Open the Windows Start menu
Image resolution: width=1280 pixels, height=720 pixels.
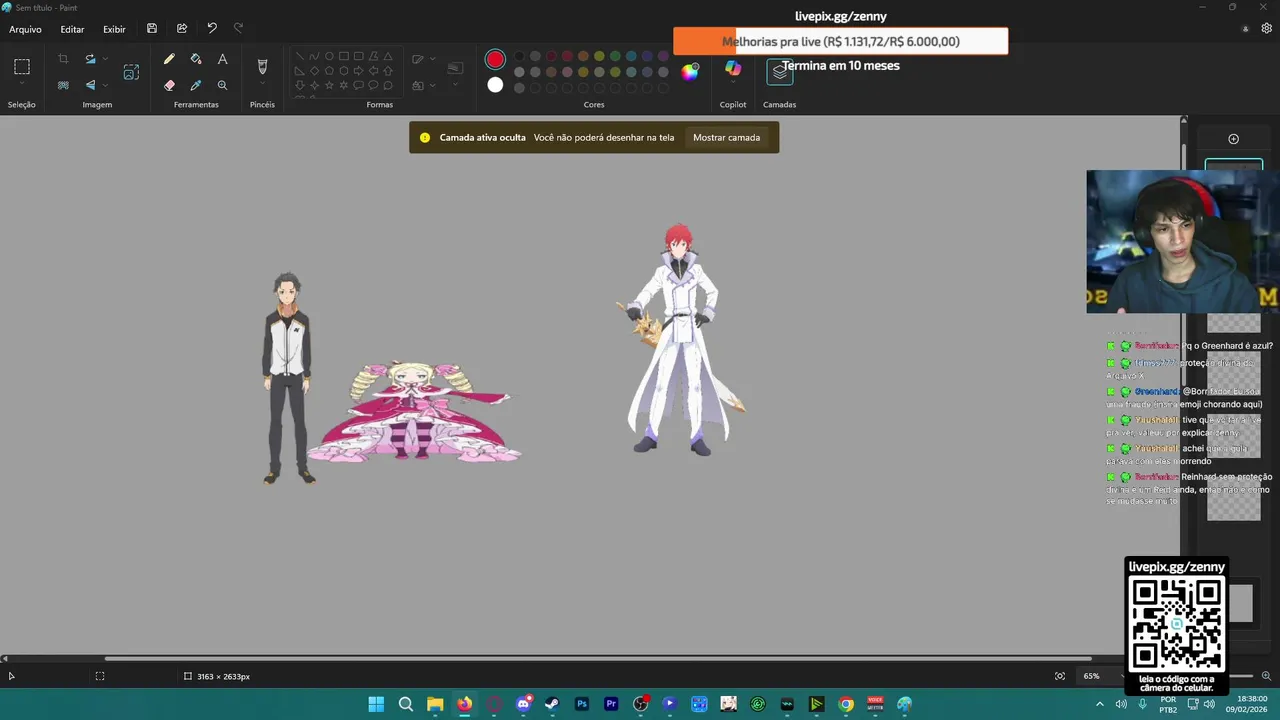pos(376,704)
